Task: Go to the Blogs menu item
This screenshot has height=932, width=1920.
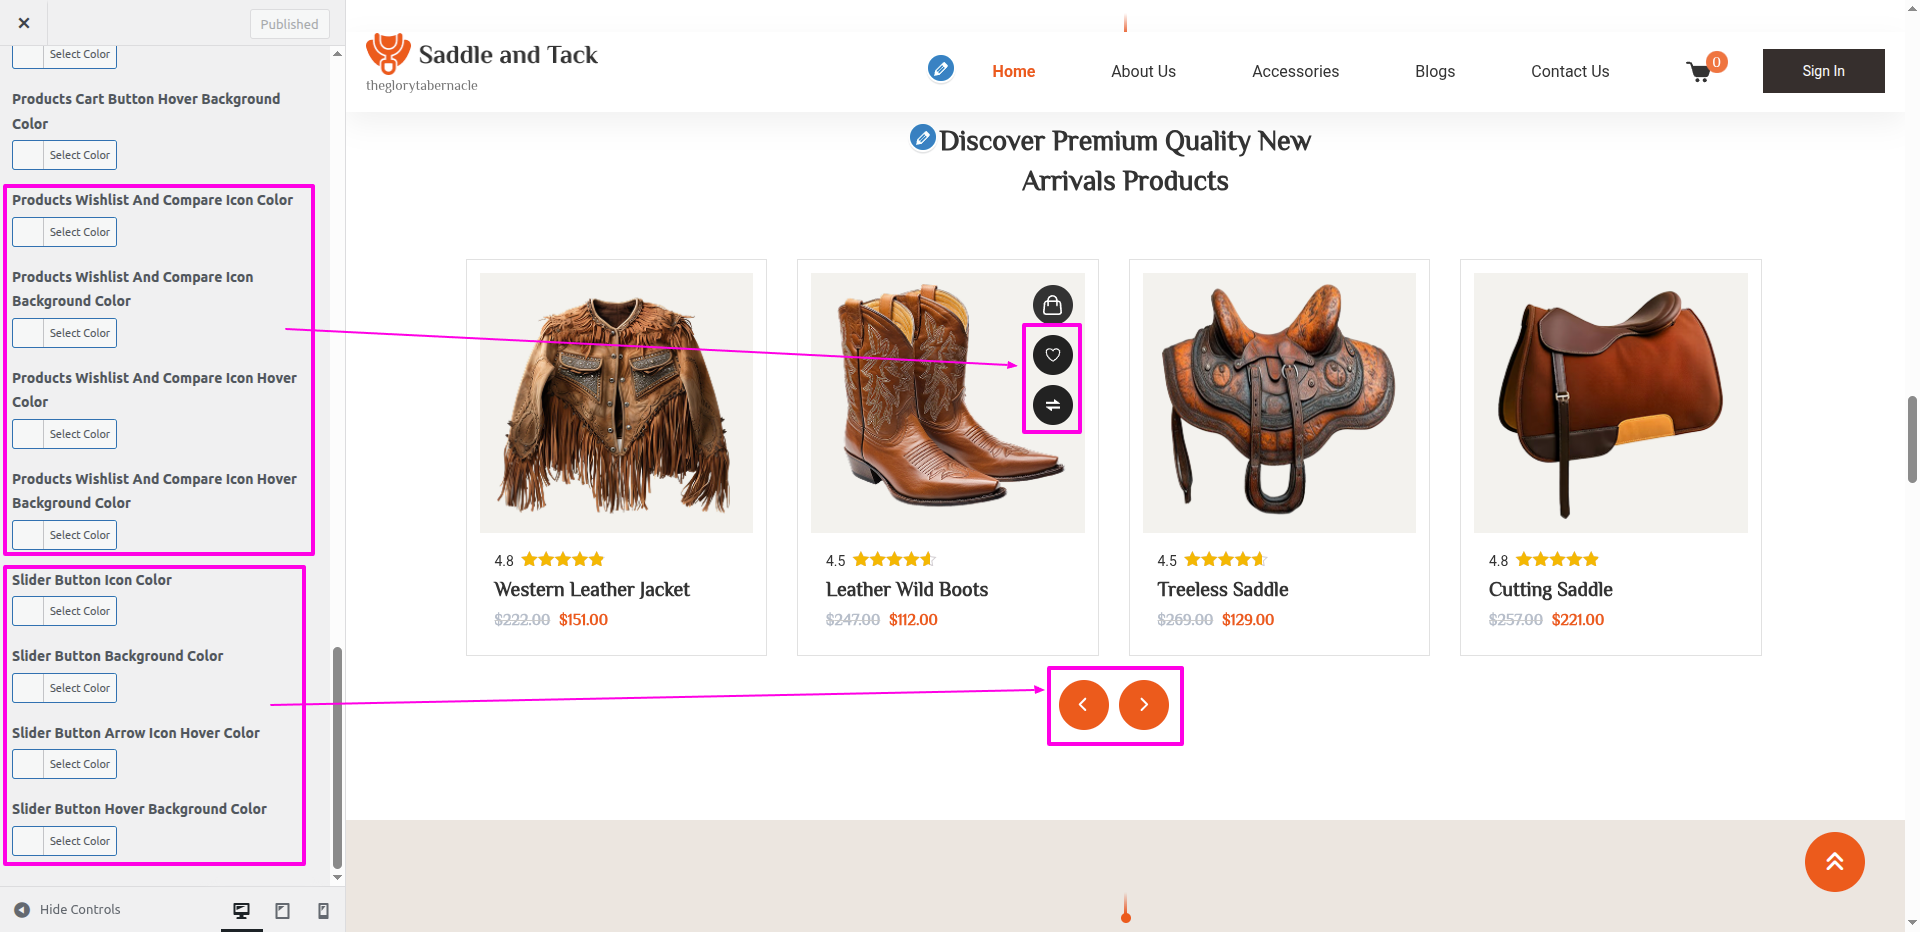Action: 1434,71
